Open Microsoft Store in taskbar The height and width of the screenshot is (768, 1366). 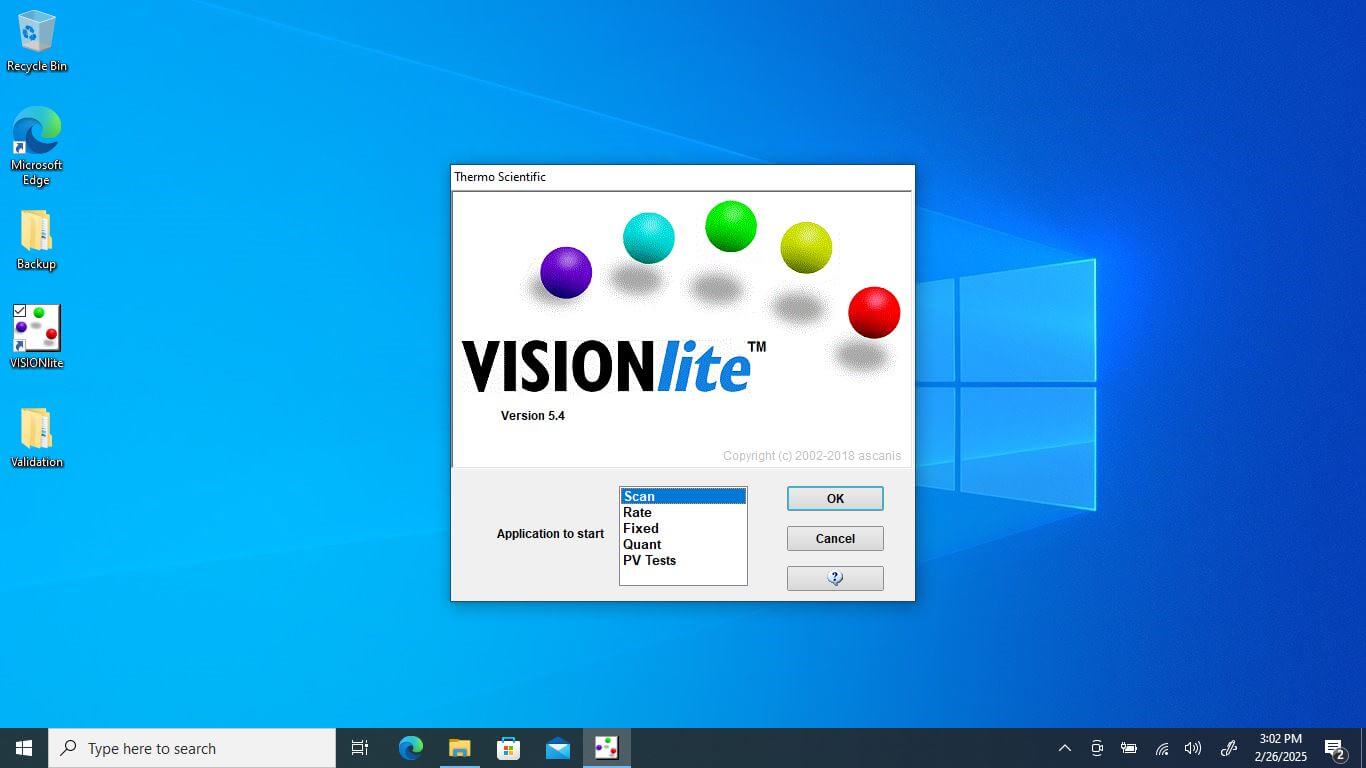coord(508,748)
